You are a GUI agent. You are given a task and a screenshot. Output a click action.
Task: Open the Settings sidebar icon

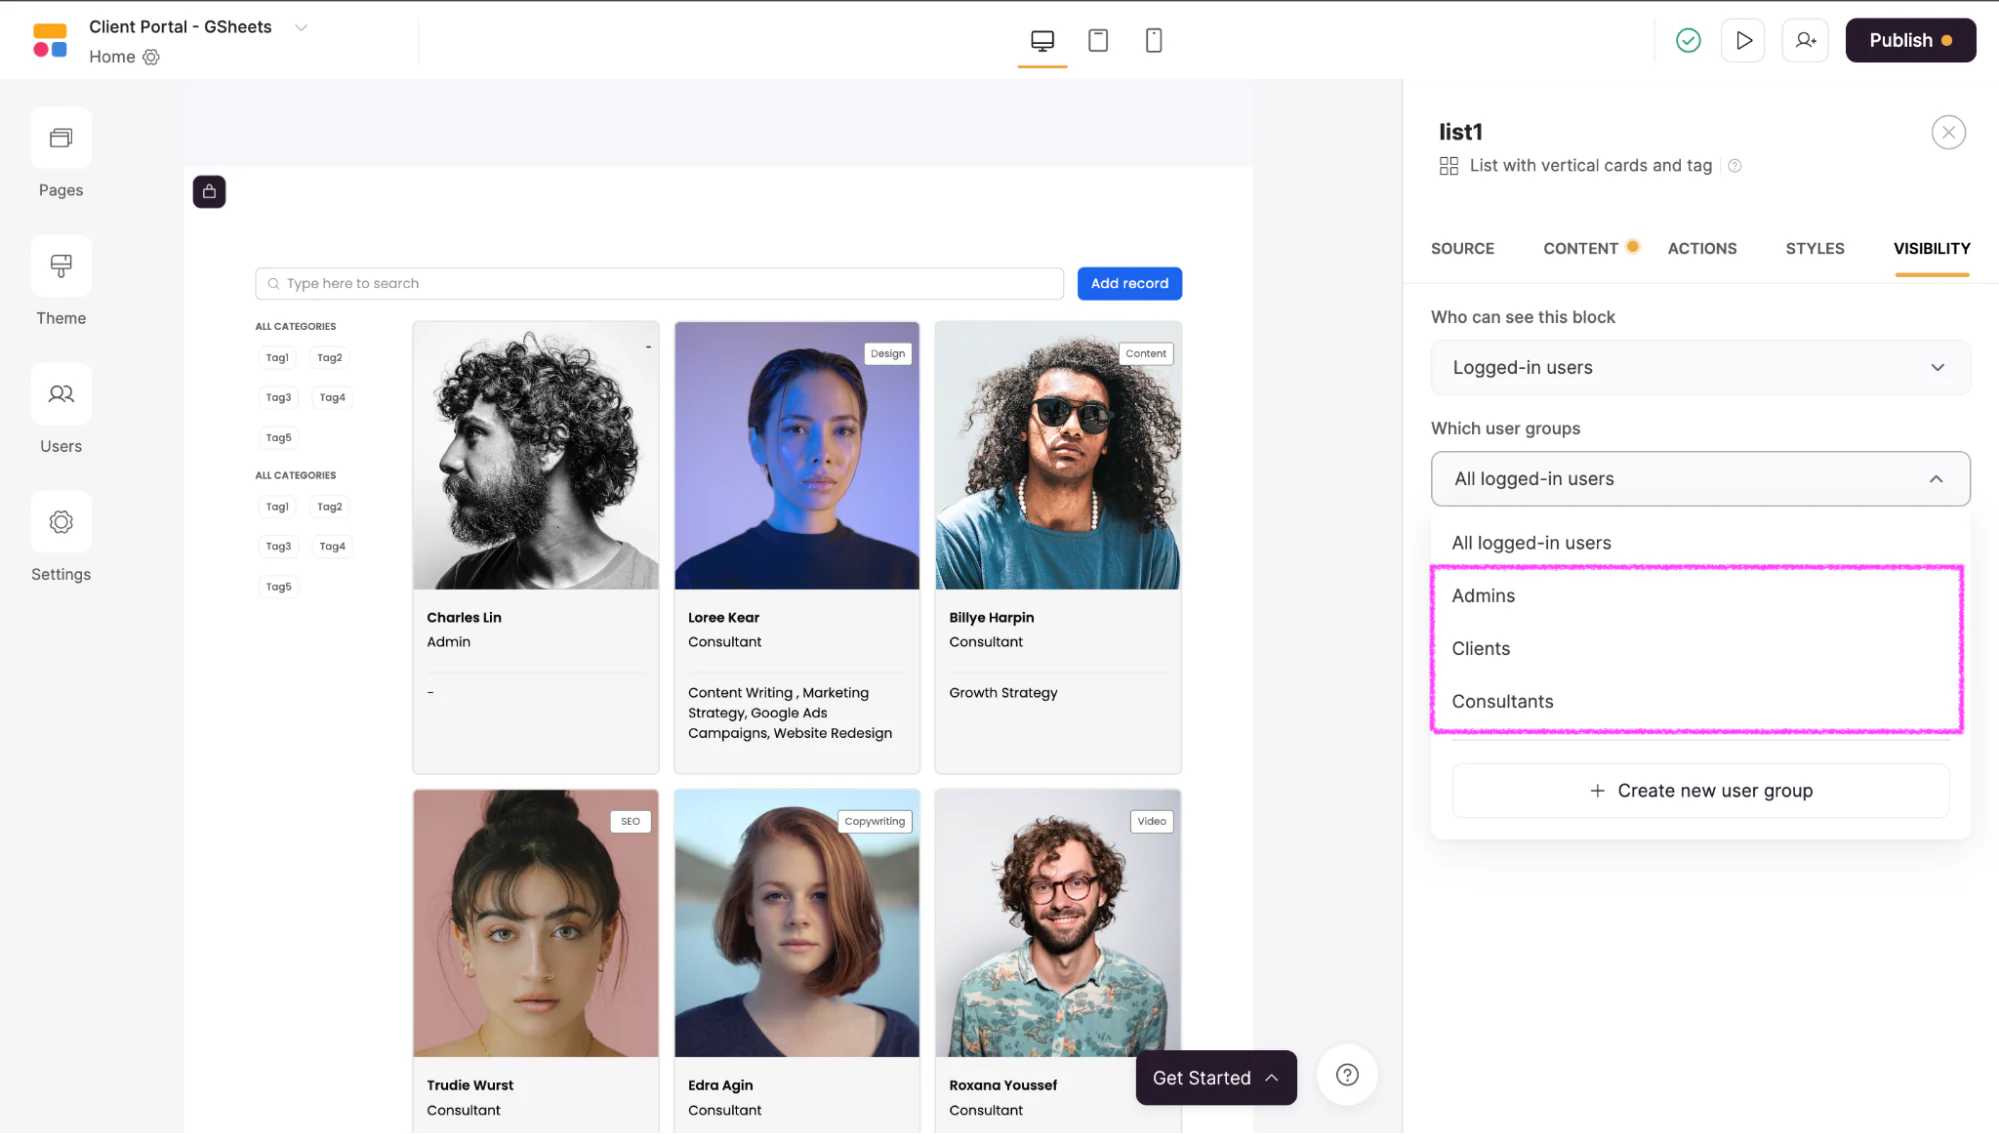tap(61, 522)
